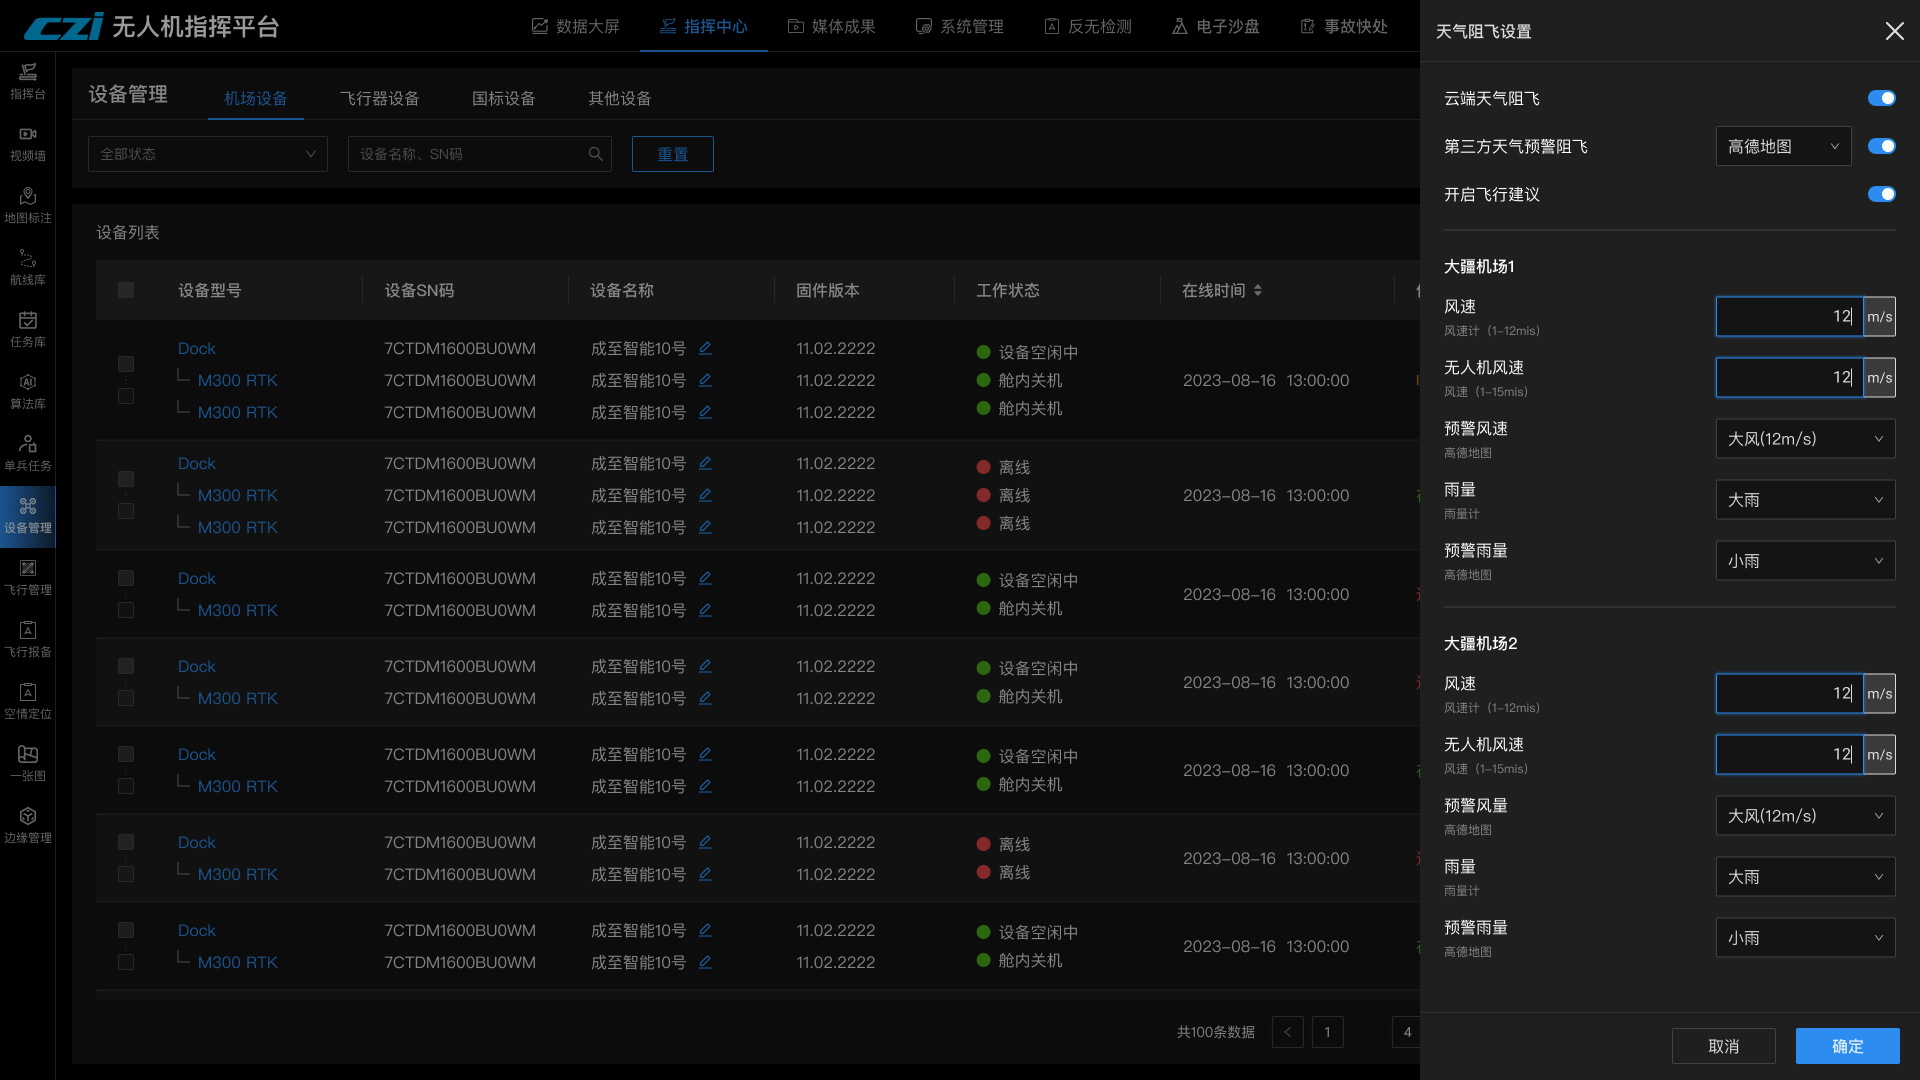Open 任务库 in the left sidebar
1920x1080 pixels.
(x=27, y=329)
